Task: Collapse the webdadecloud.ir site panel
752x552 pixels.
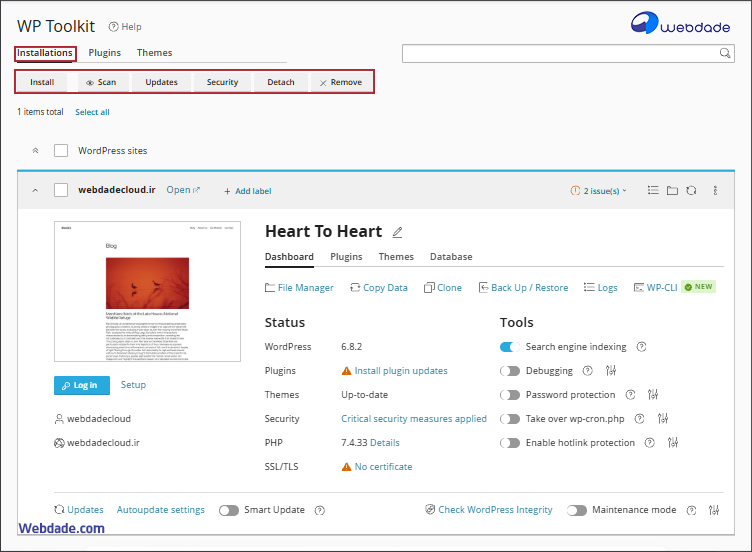Action: (x=35, y=190)
